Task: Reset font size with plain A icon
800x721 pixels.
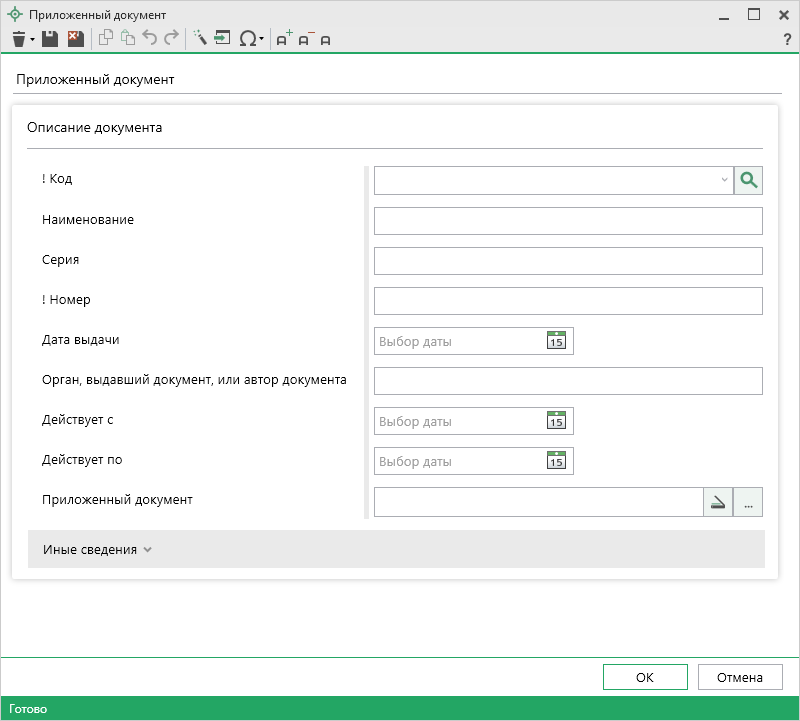Action: [326, 40]
